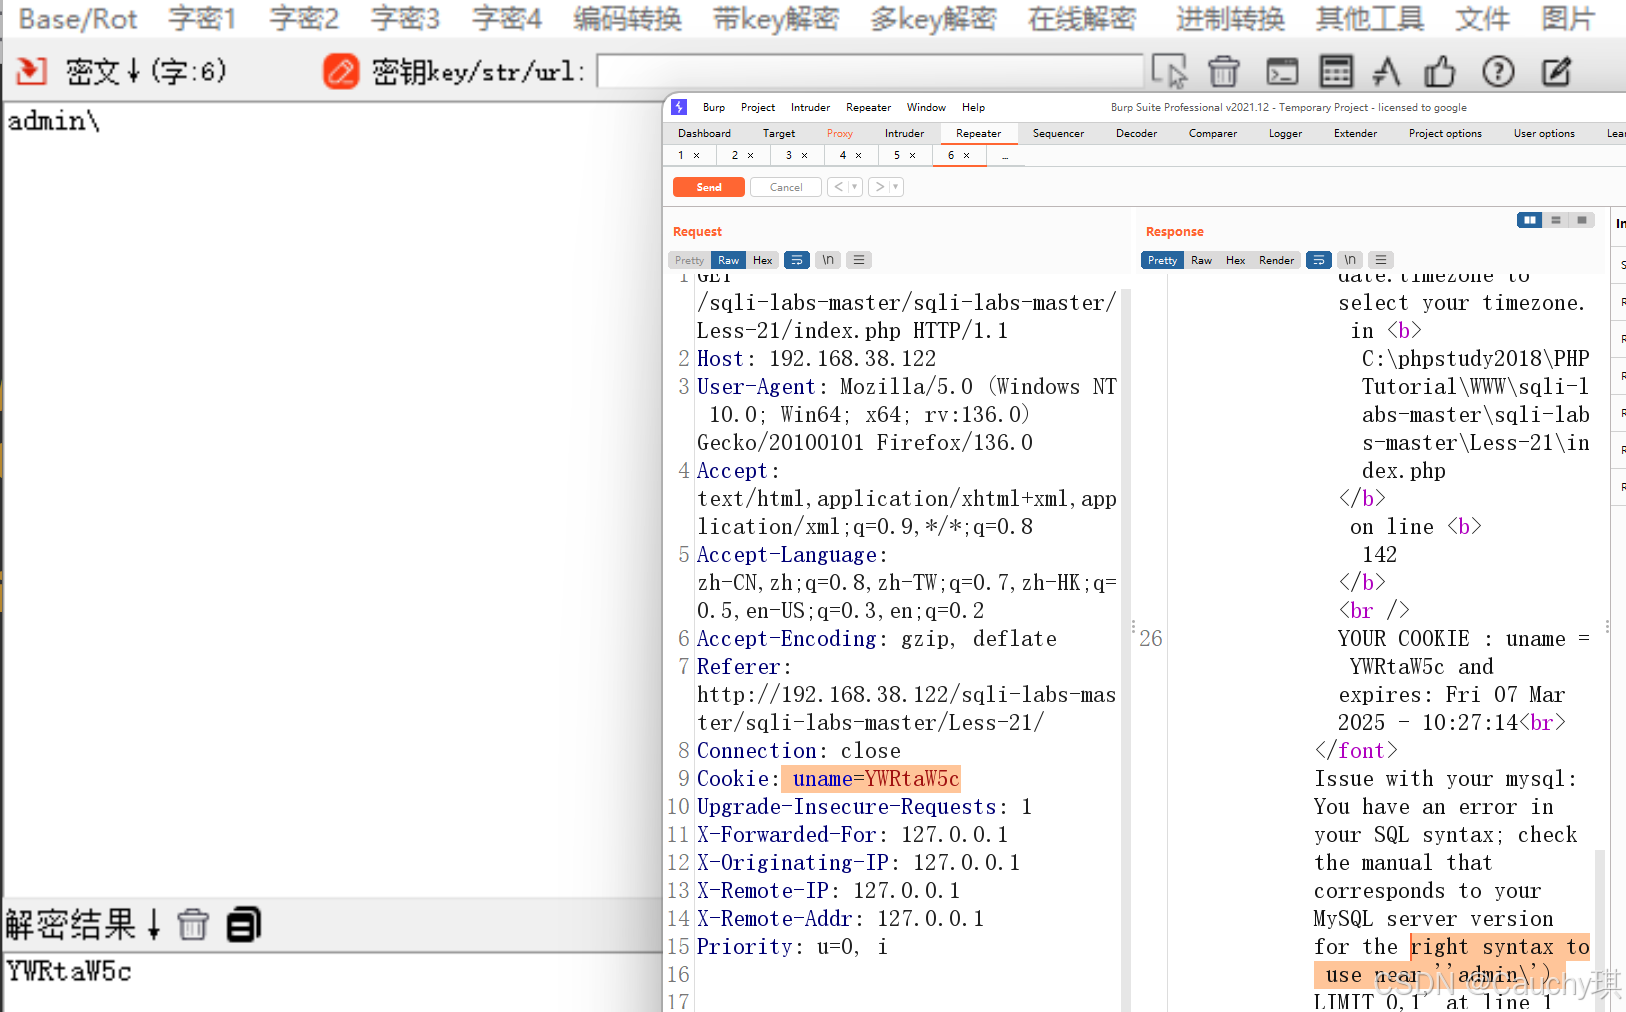1626x1012 pixels.
Task: Expand the '...' tab overflow in Repeater
Action: [x=1006, y=155]
